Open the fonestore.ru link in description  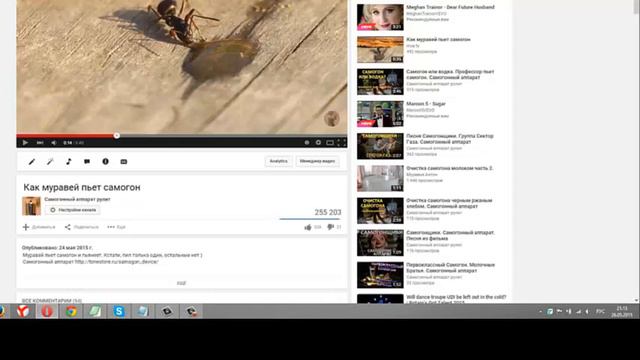coord(116,262)
